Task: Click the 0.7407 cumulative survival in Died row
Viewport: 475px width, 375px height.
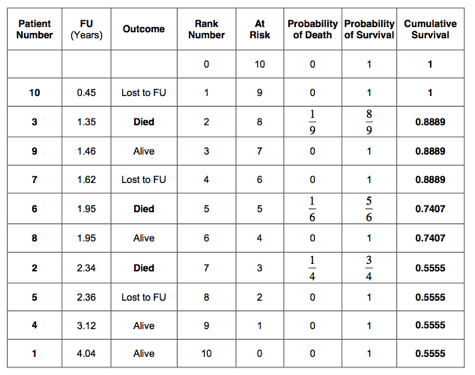Action: coord(430,209)
